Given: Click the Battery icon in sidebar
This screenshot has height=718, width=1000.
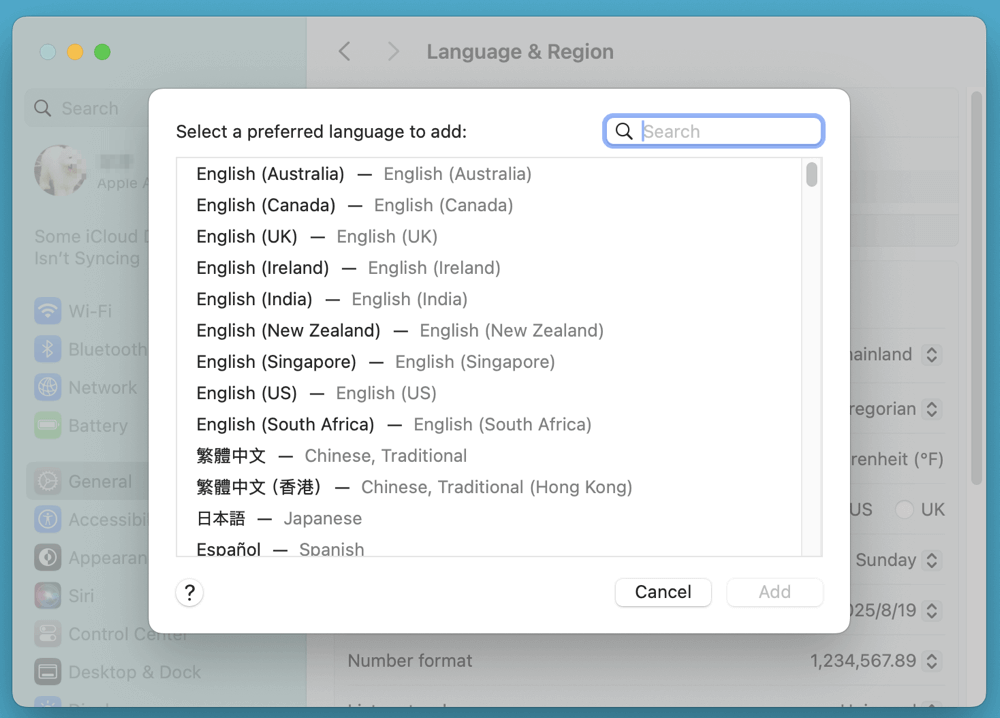Looking at the screenshot, I should 47,425.
